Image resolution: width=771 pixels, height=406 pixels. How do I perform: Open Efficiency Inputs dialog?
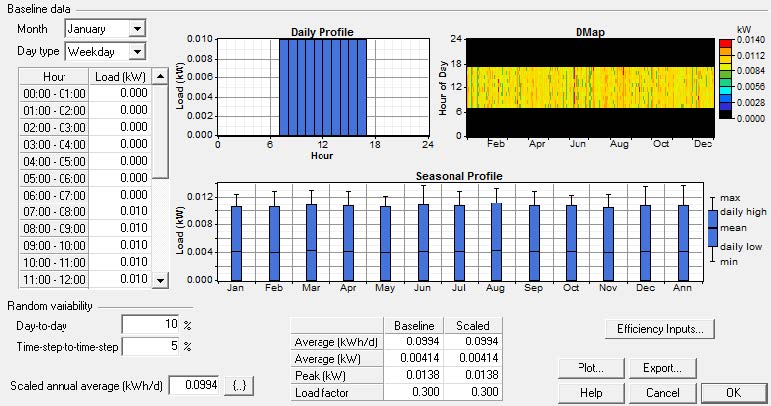(659, 328)
